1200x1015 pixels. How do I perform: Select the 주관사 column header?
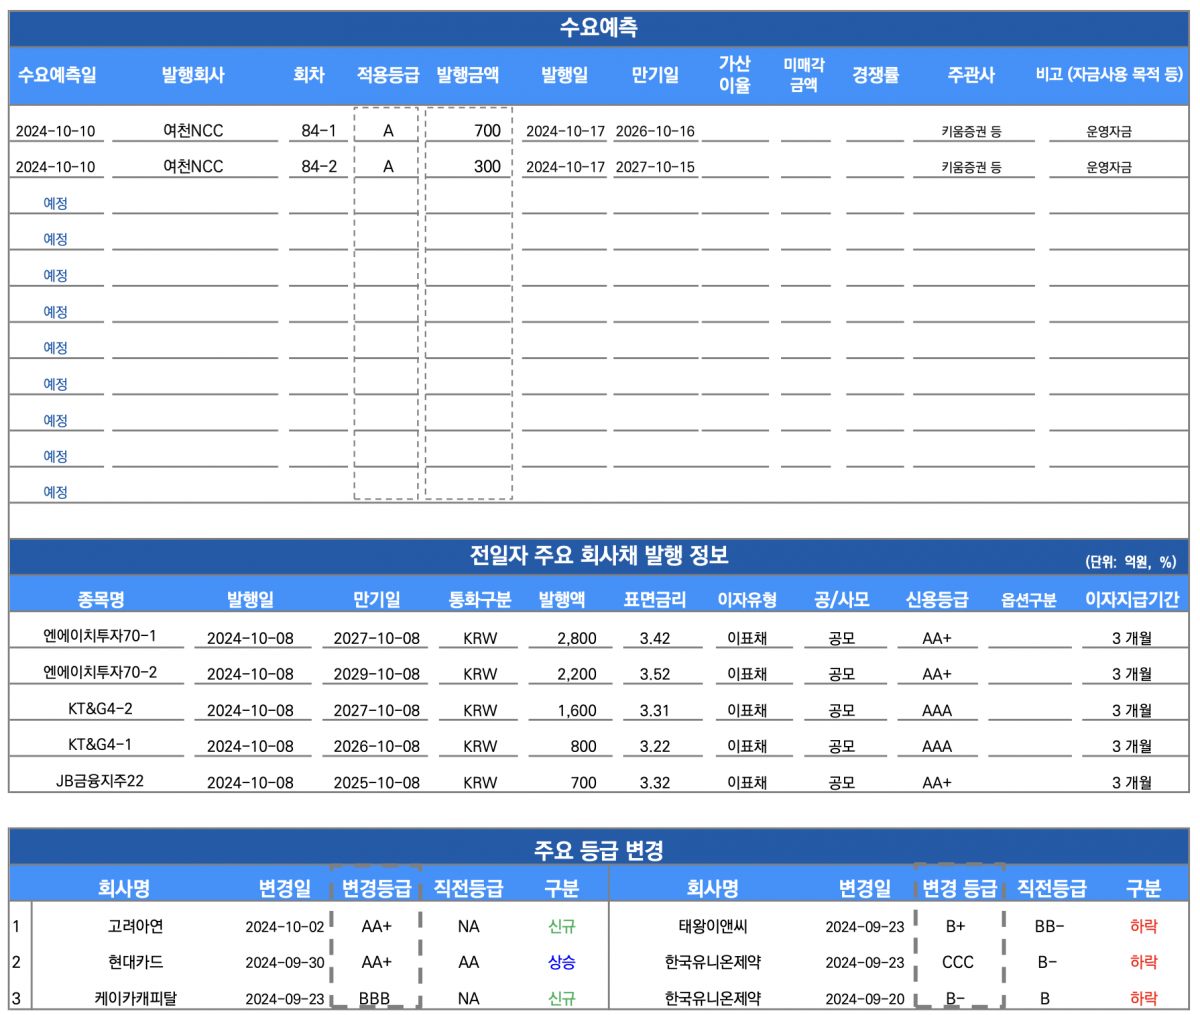(x=971, y=75)
